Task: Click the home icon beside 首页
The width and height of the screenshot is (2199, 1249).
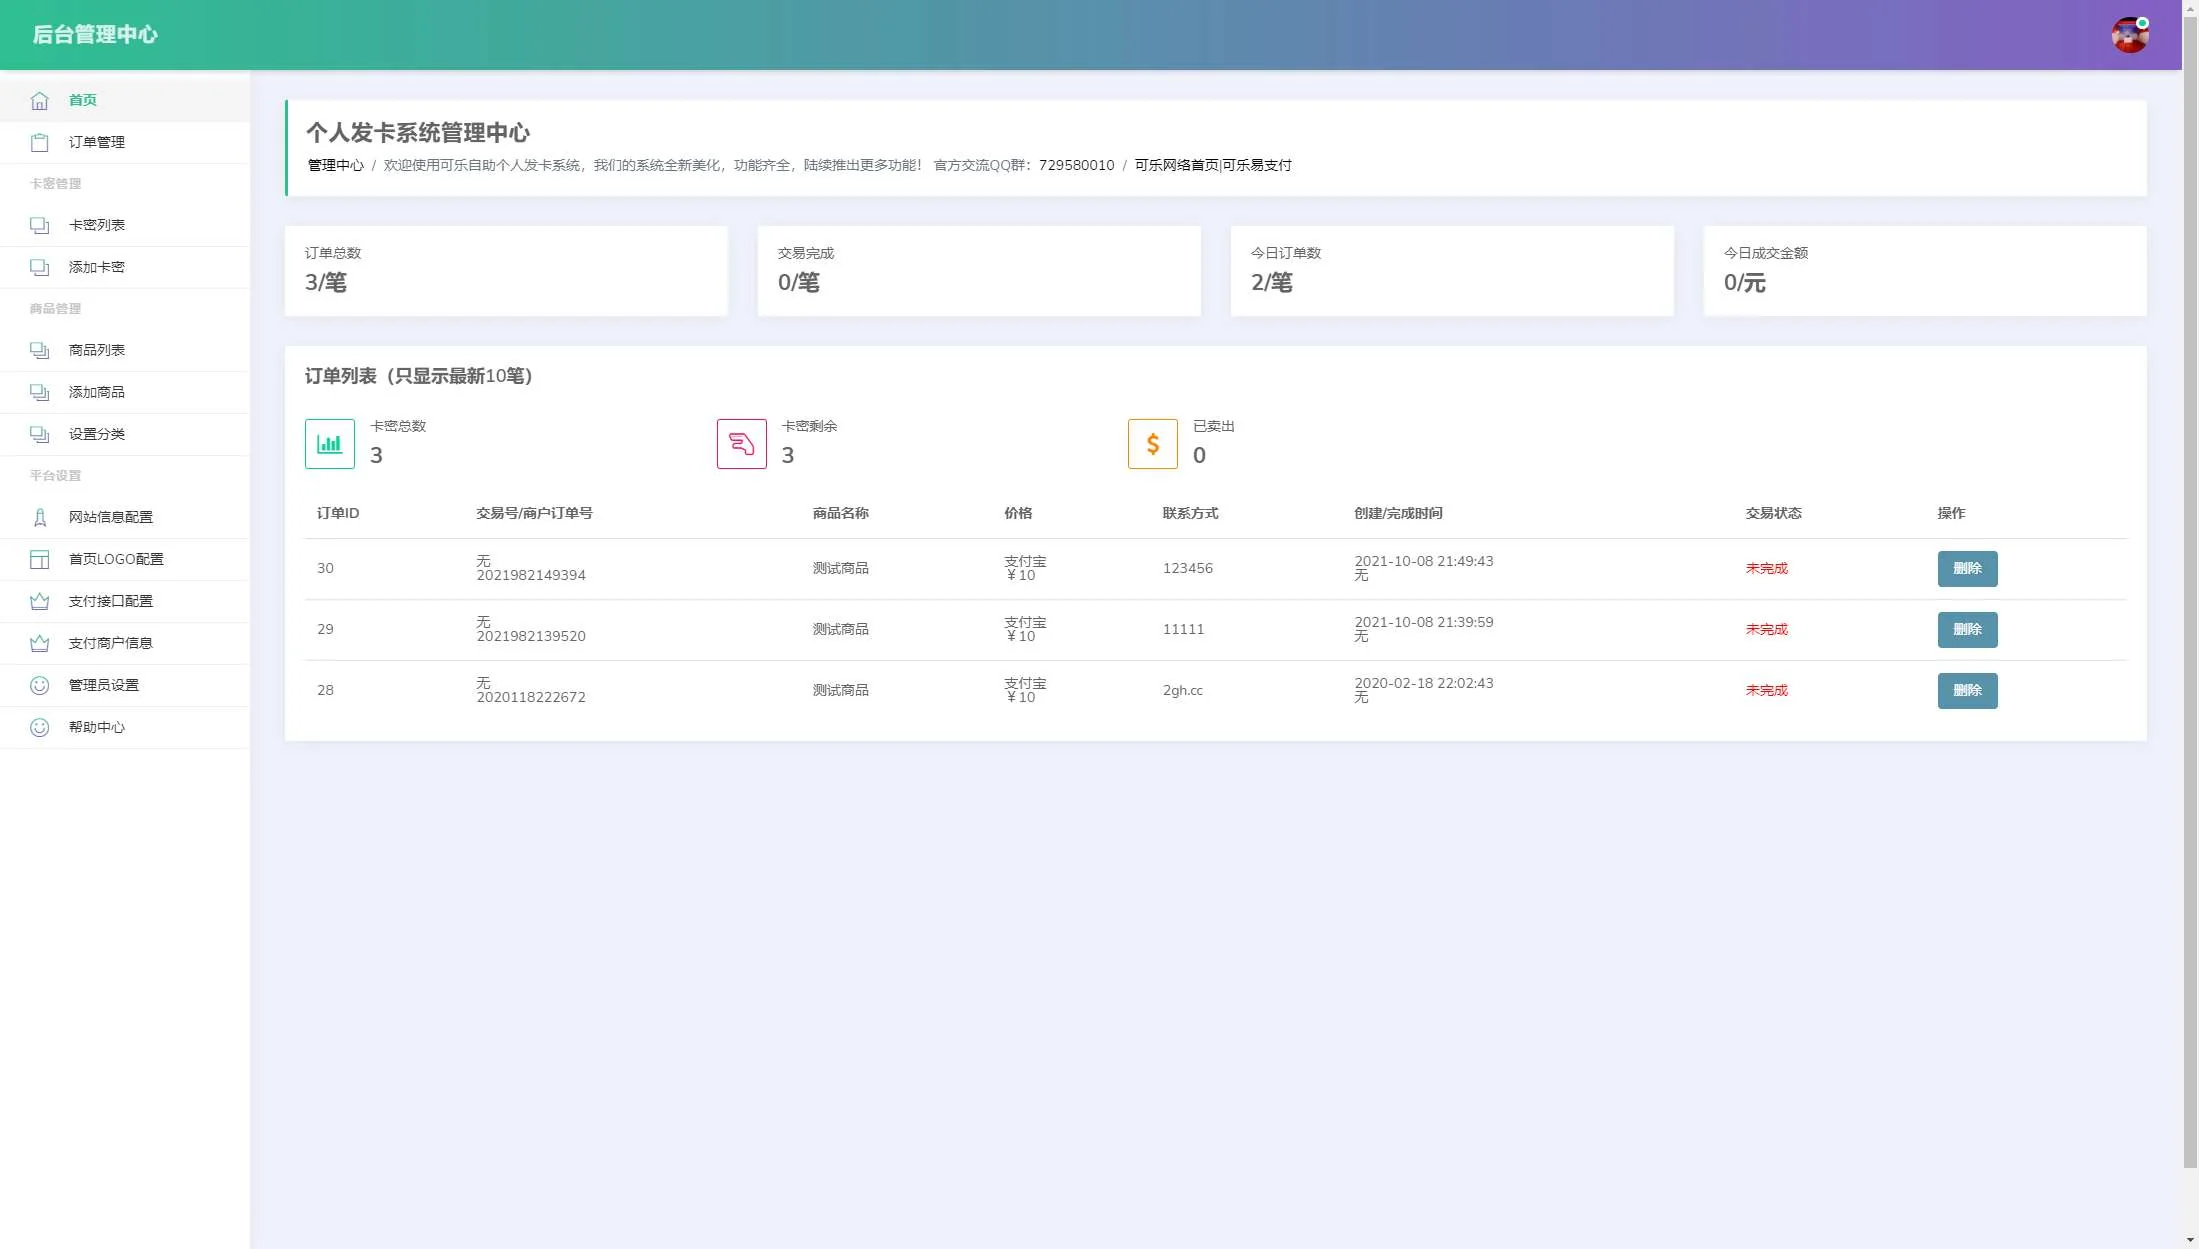Action: point(39,101)
